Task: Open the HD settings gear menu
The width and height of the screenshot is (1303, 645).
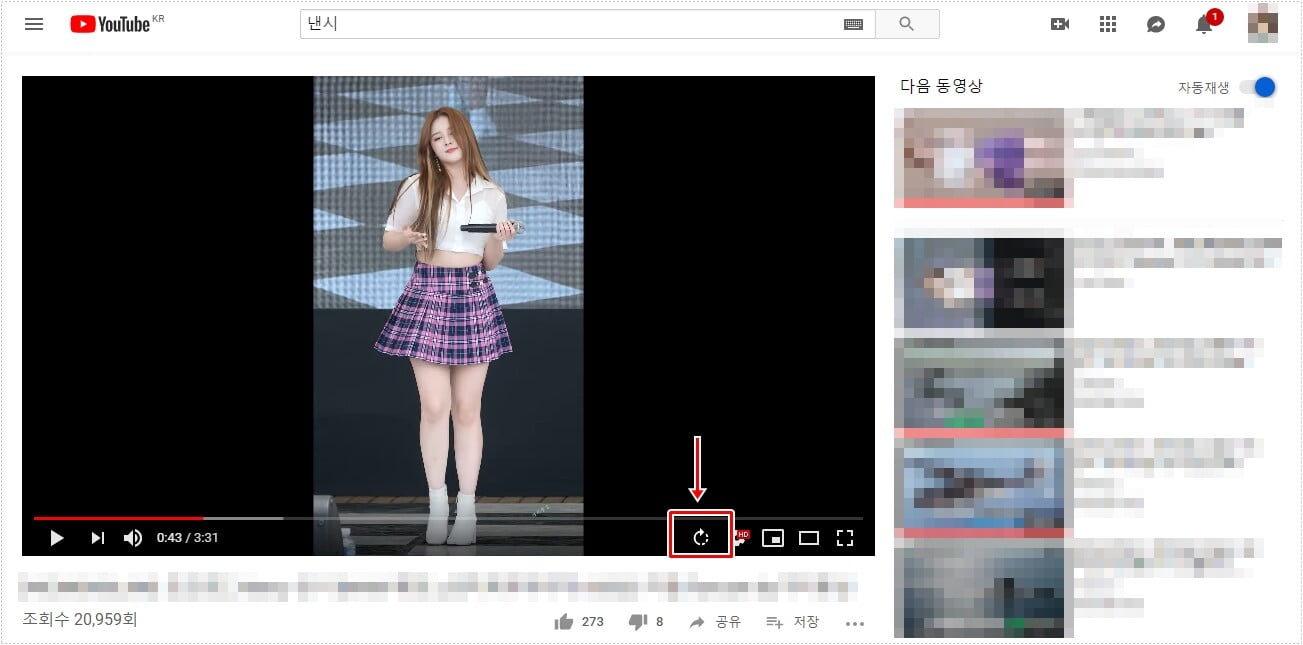Action: [x=741, y=538]
